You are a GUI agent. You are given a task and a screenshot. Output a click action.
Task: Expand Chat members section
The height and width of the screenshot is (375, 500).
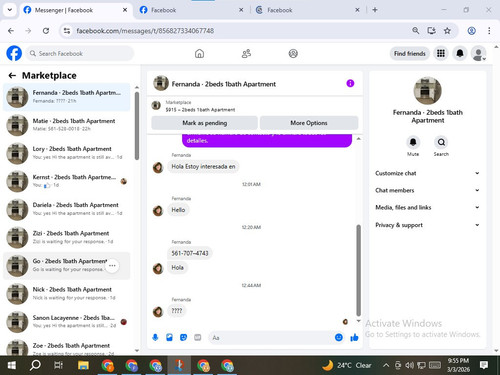[x=427, y=190]
